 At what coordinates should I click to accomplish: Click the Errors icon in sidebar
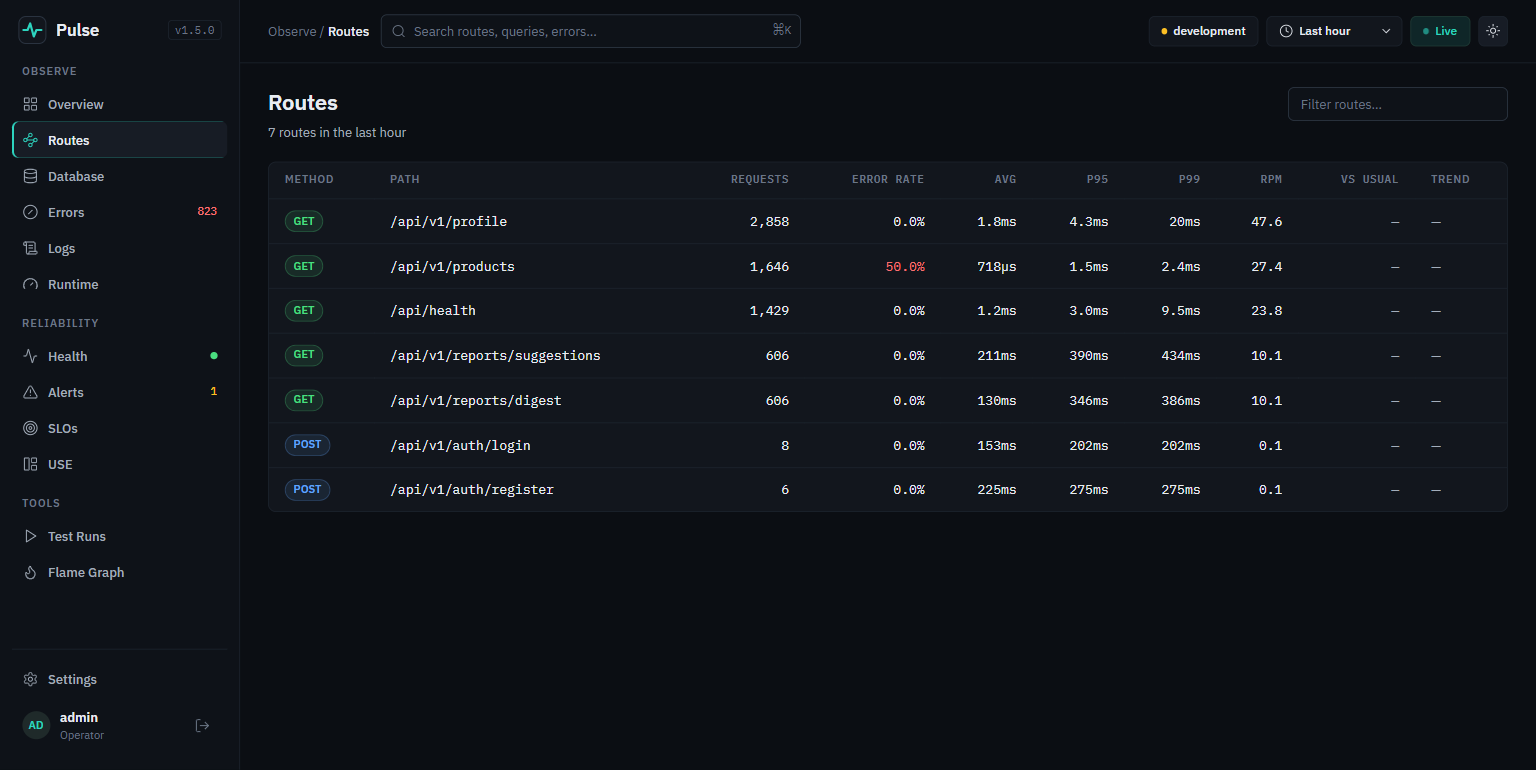point(30,212)
